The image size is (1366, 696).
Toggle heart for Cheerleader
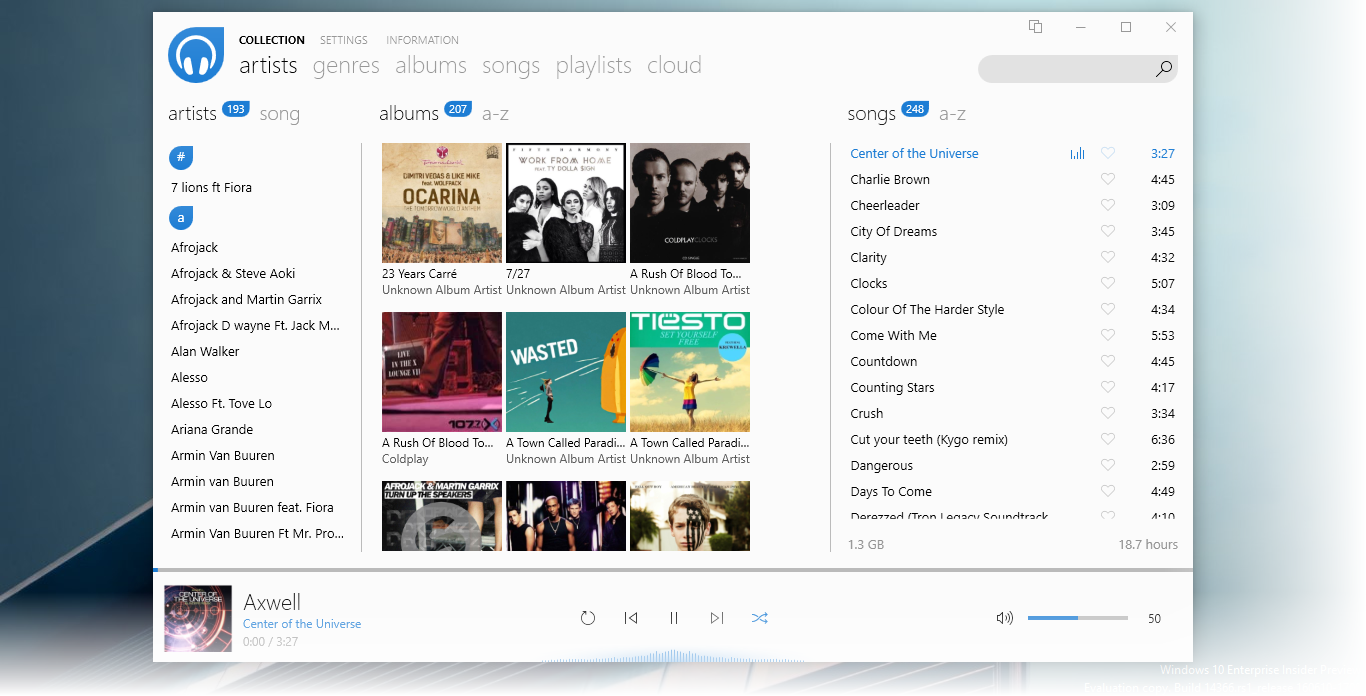(1107, 205)
